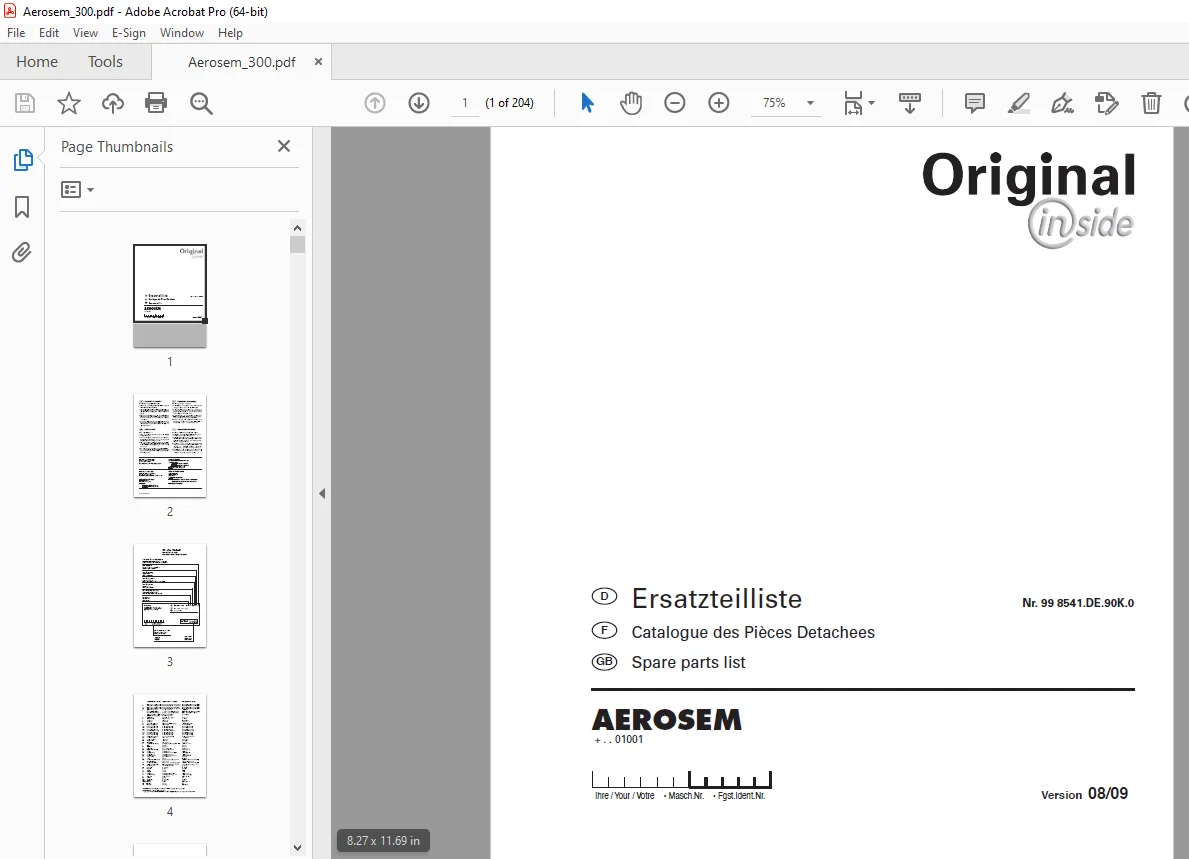Add file to starred with star icon
The width and height of the screenshot is (1189, 859).
[x=69, y=103]
